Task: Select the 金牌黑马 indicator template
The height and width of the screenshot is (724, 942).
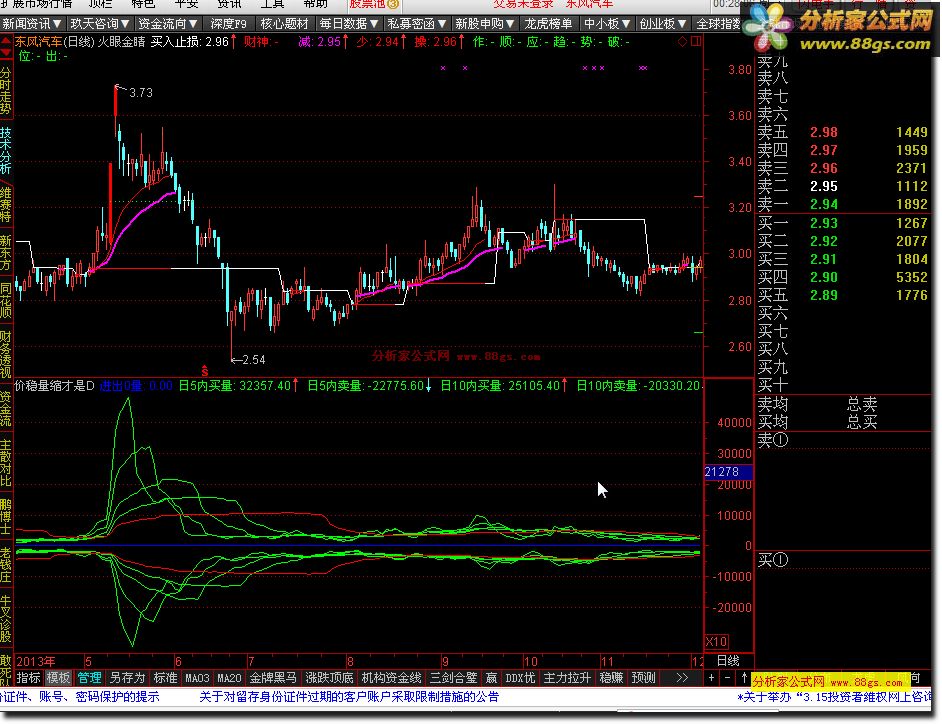Action: click(273, 678)
